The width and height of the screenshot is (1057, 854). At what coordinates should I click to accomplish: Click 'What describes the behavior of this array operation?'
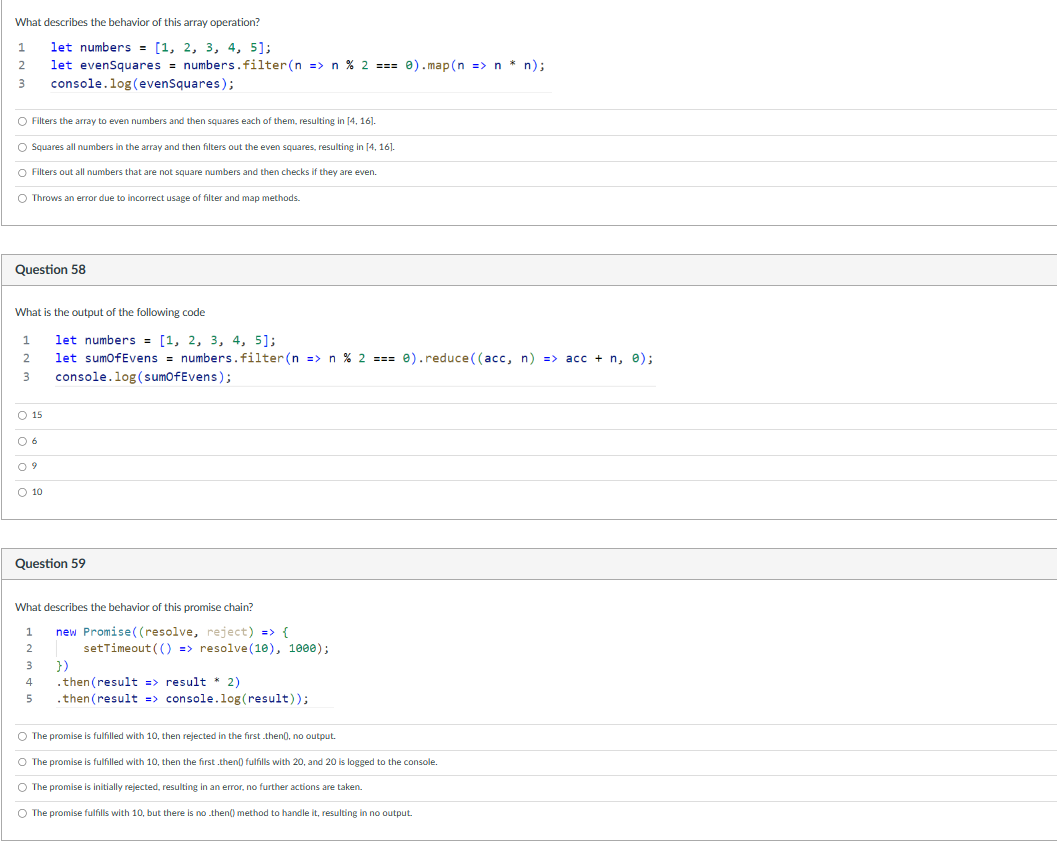click(x=138, y=22)
